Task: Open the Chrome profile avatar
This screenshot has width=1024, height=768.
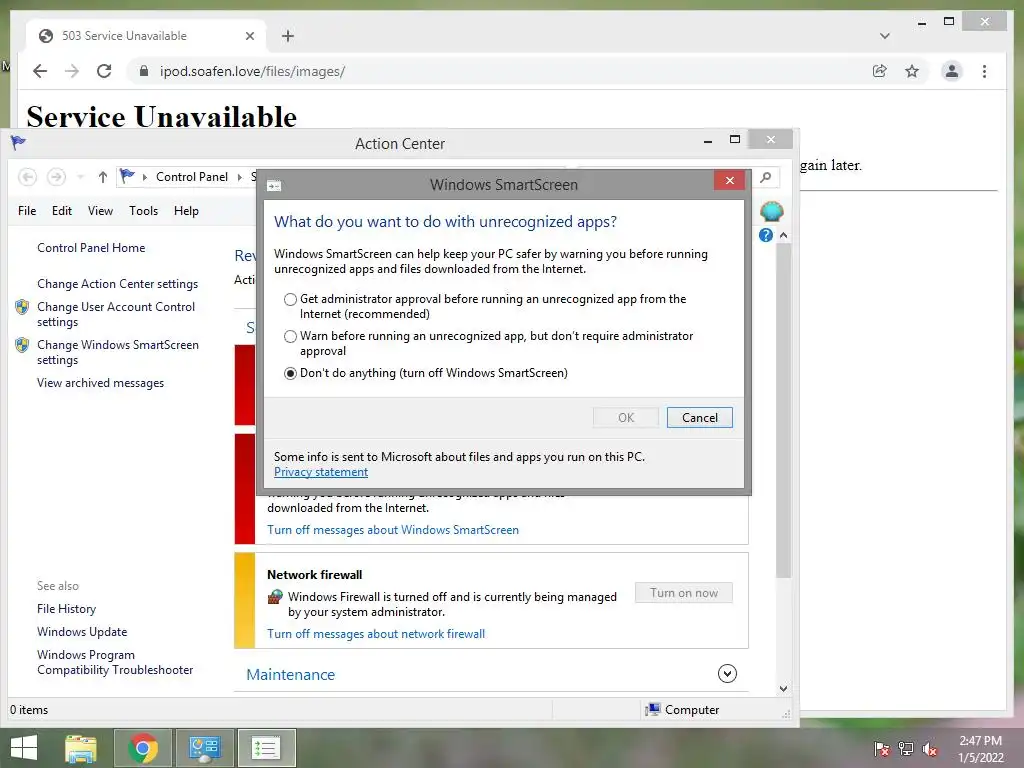Action: point(952,71)
